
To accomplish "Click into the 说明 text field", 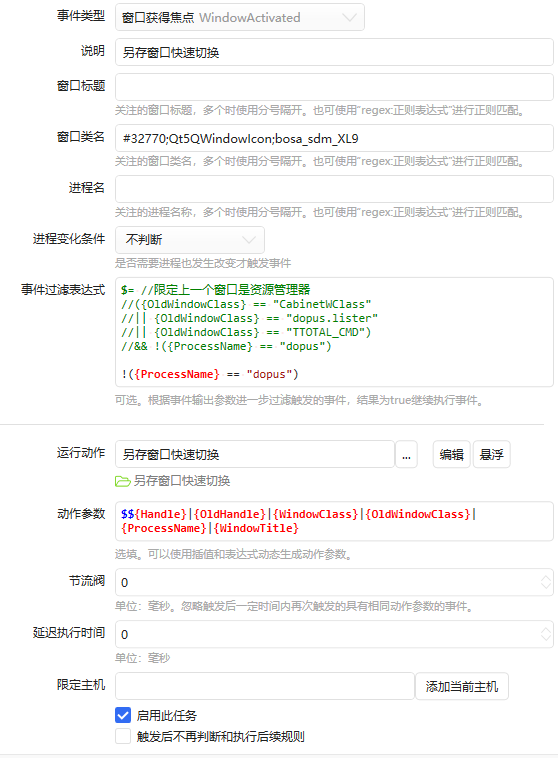I will [x=334, y=52].
